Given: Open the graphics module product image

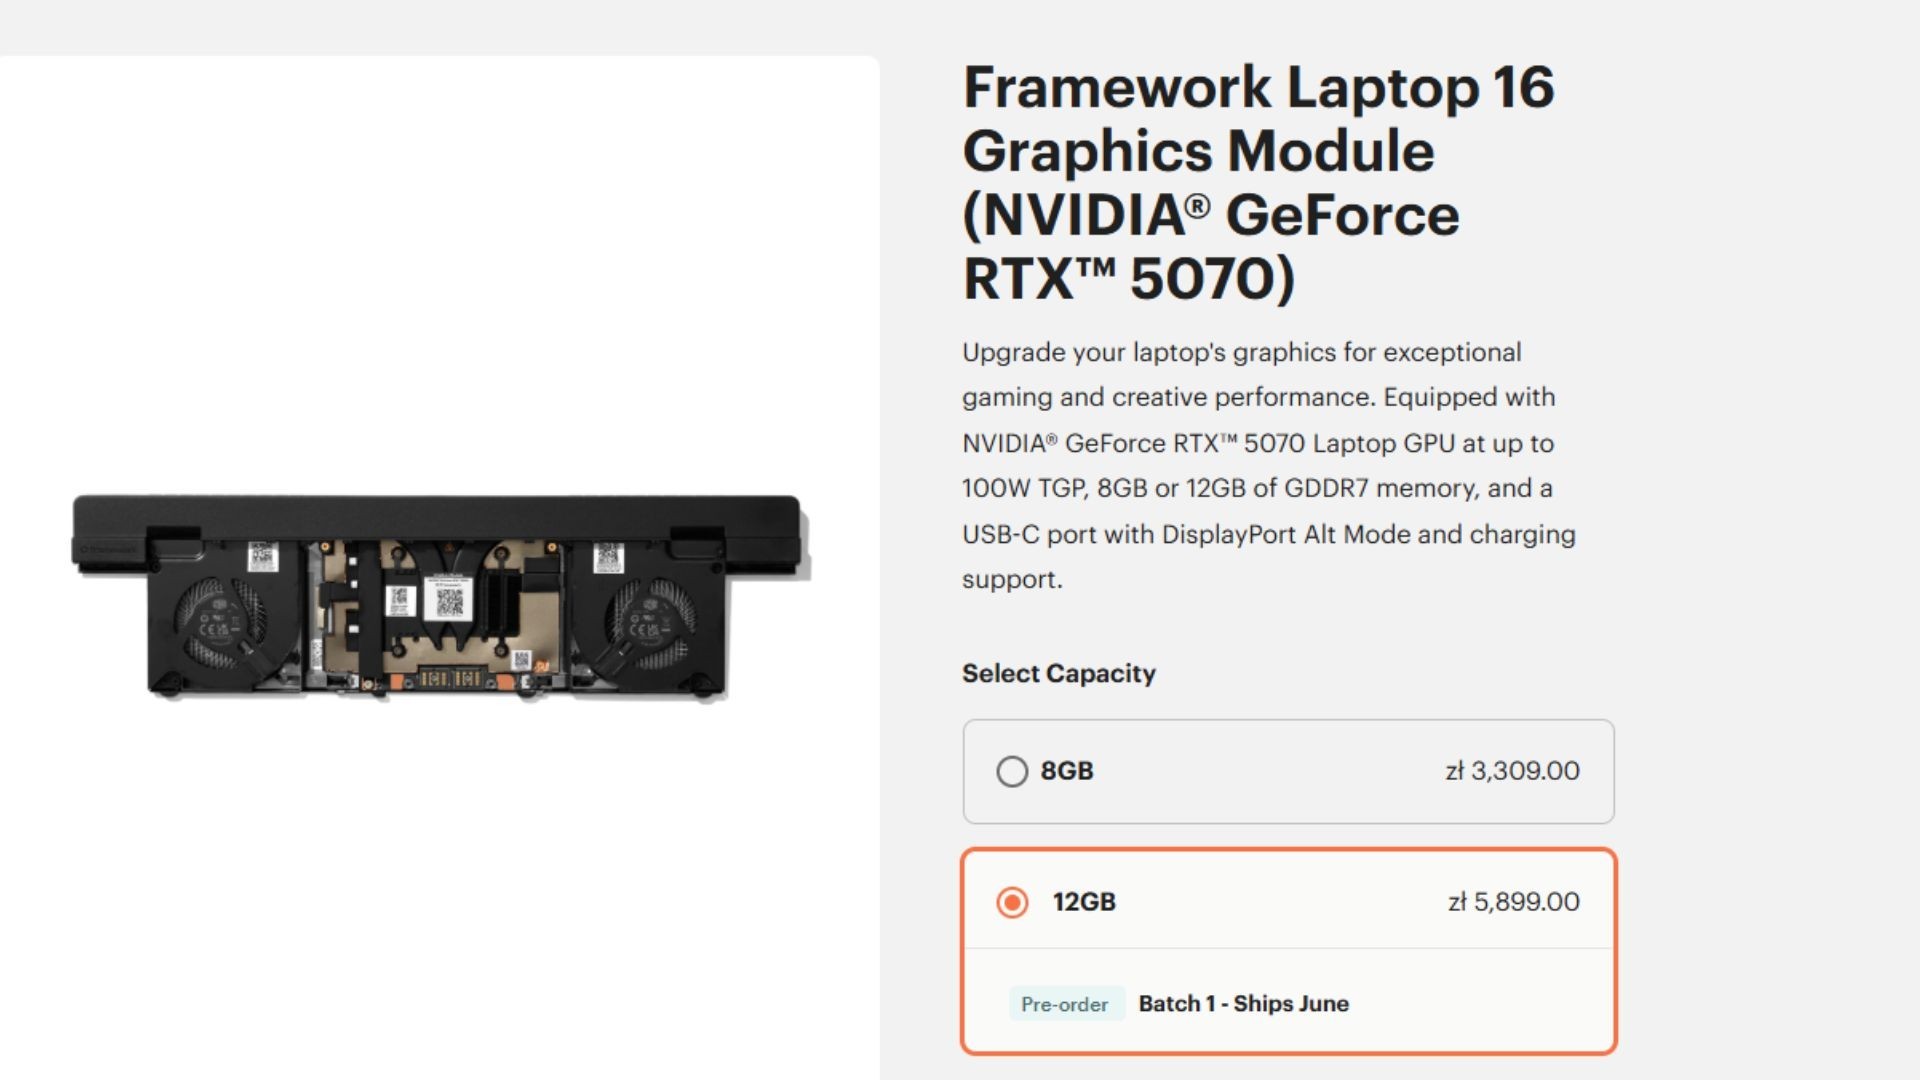Looking at the screenshot, I should click(440, 596).
